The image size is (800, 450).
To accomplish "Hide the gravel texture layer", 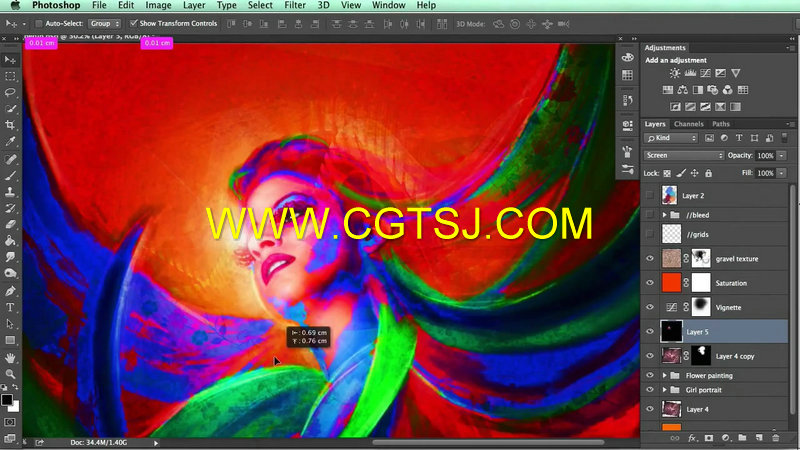I will pyautogui.click(x=649, y=259).
